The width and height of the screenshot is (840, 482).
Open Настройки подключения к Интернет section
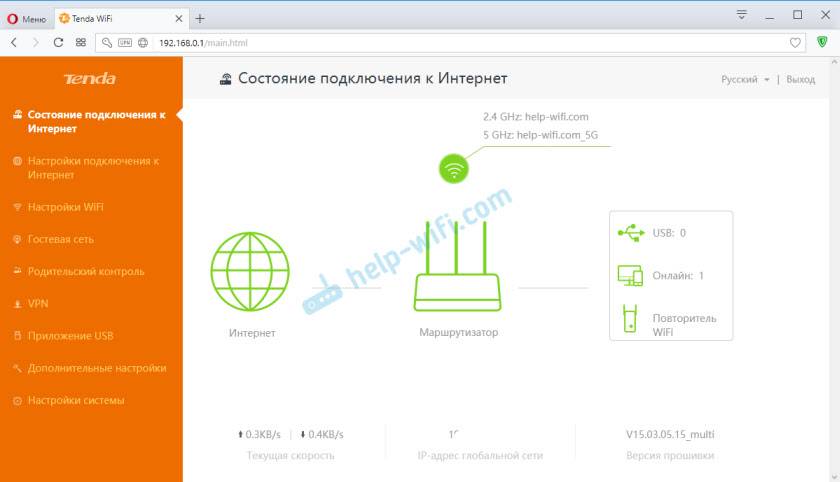click(x=91, y=168)
